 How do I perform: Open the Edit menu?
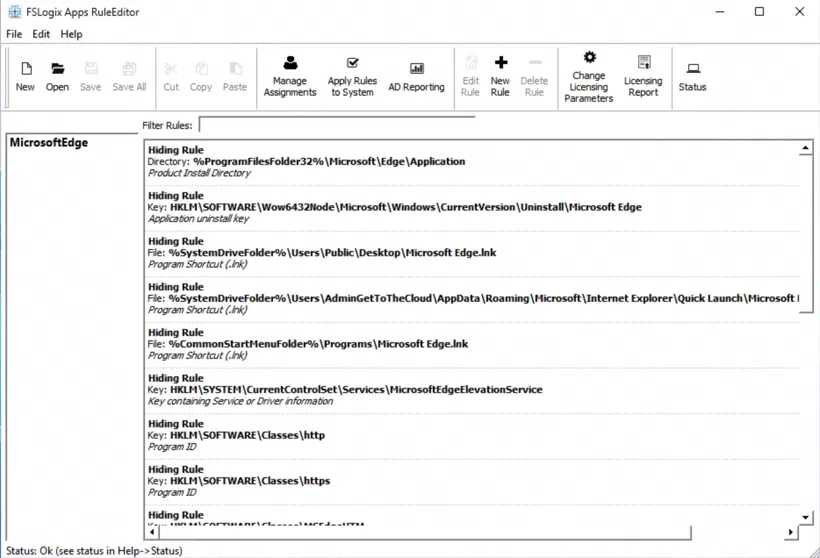pyautogui.click(x=41, y=34)
